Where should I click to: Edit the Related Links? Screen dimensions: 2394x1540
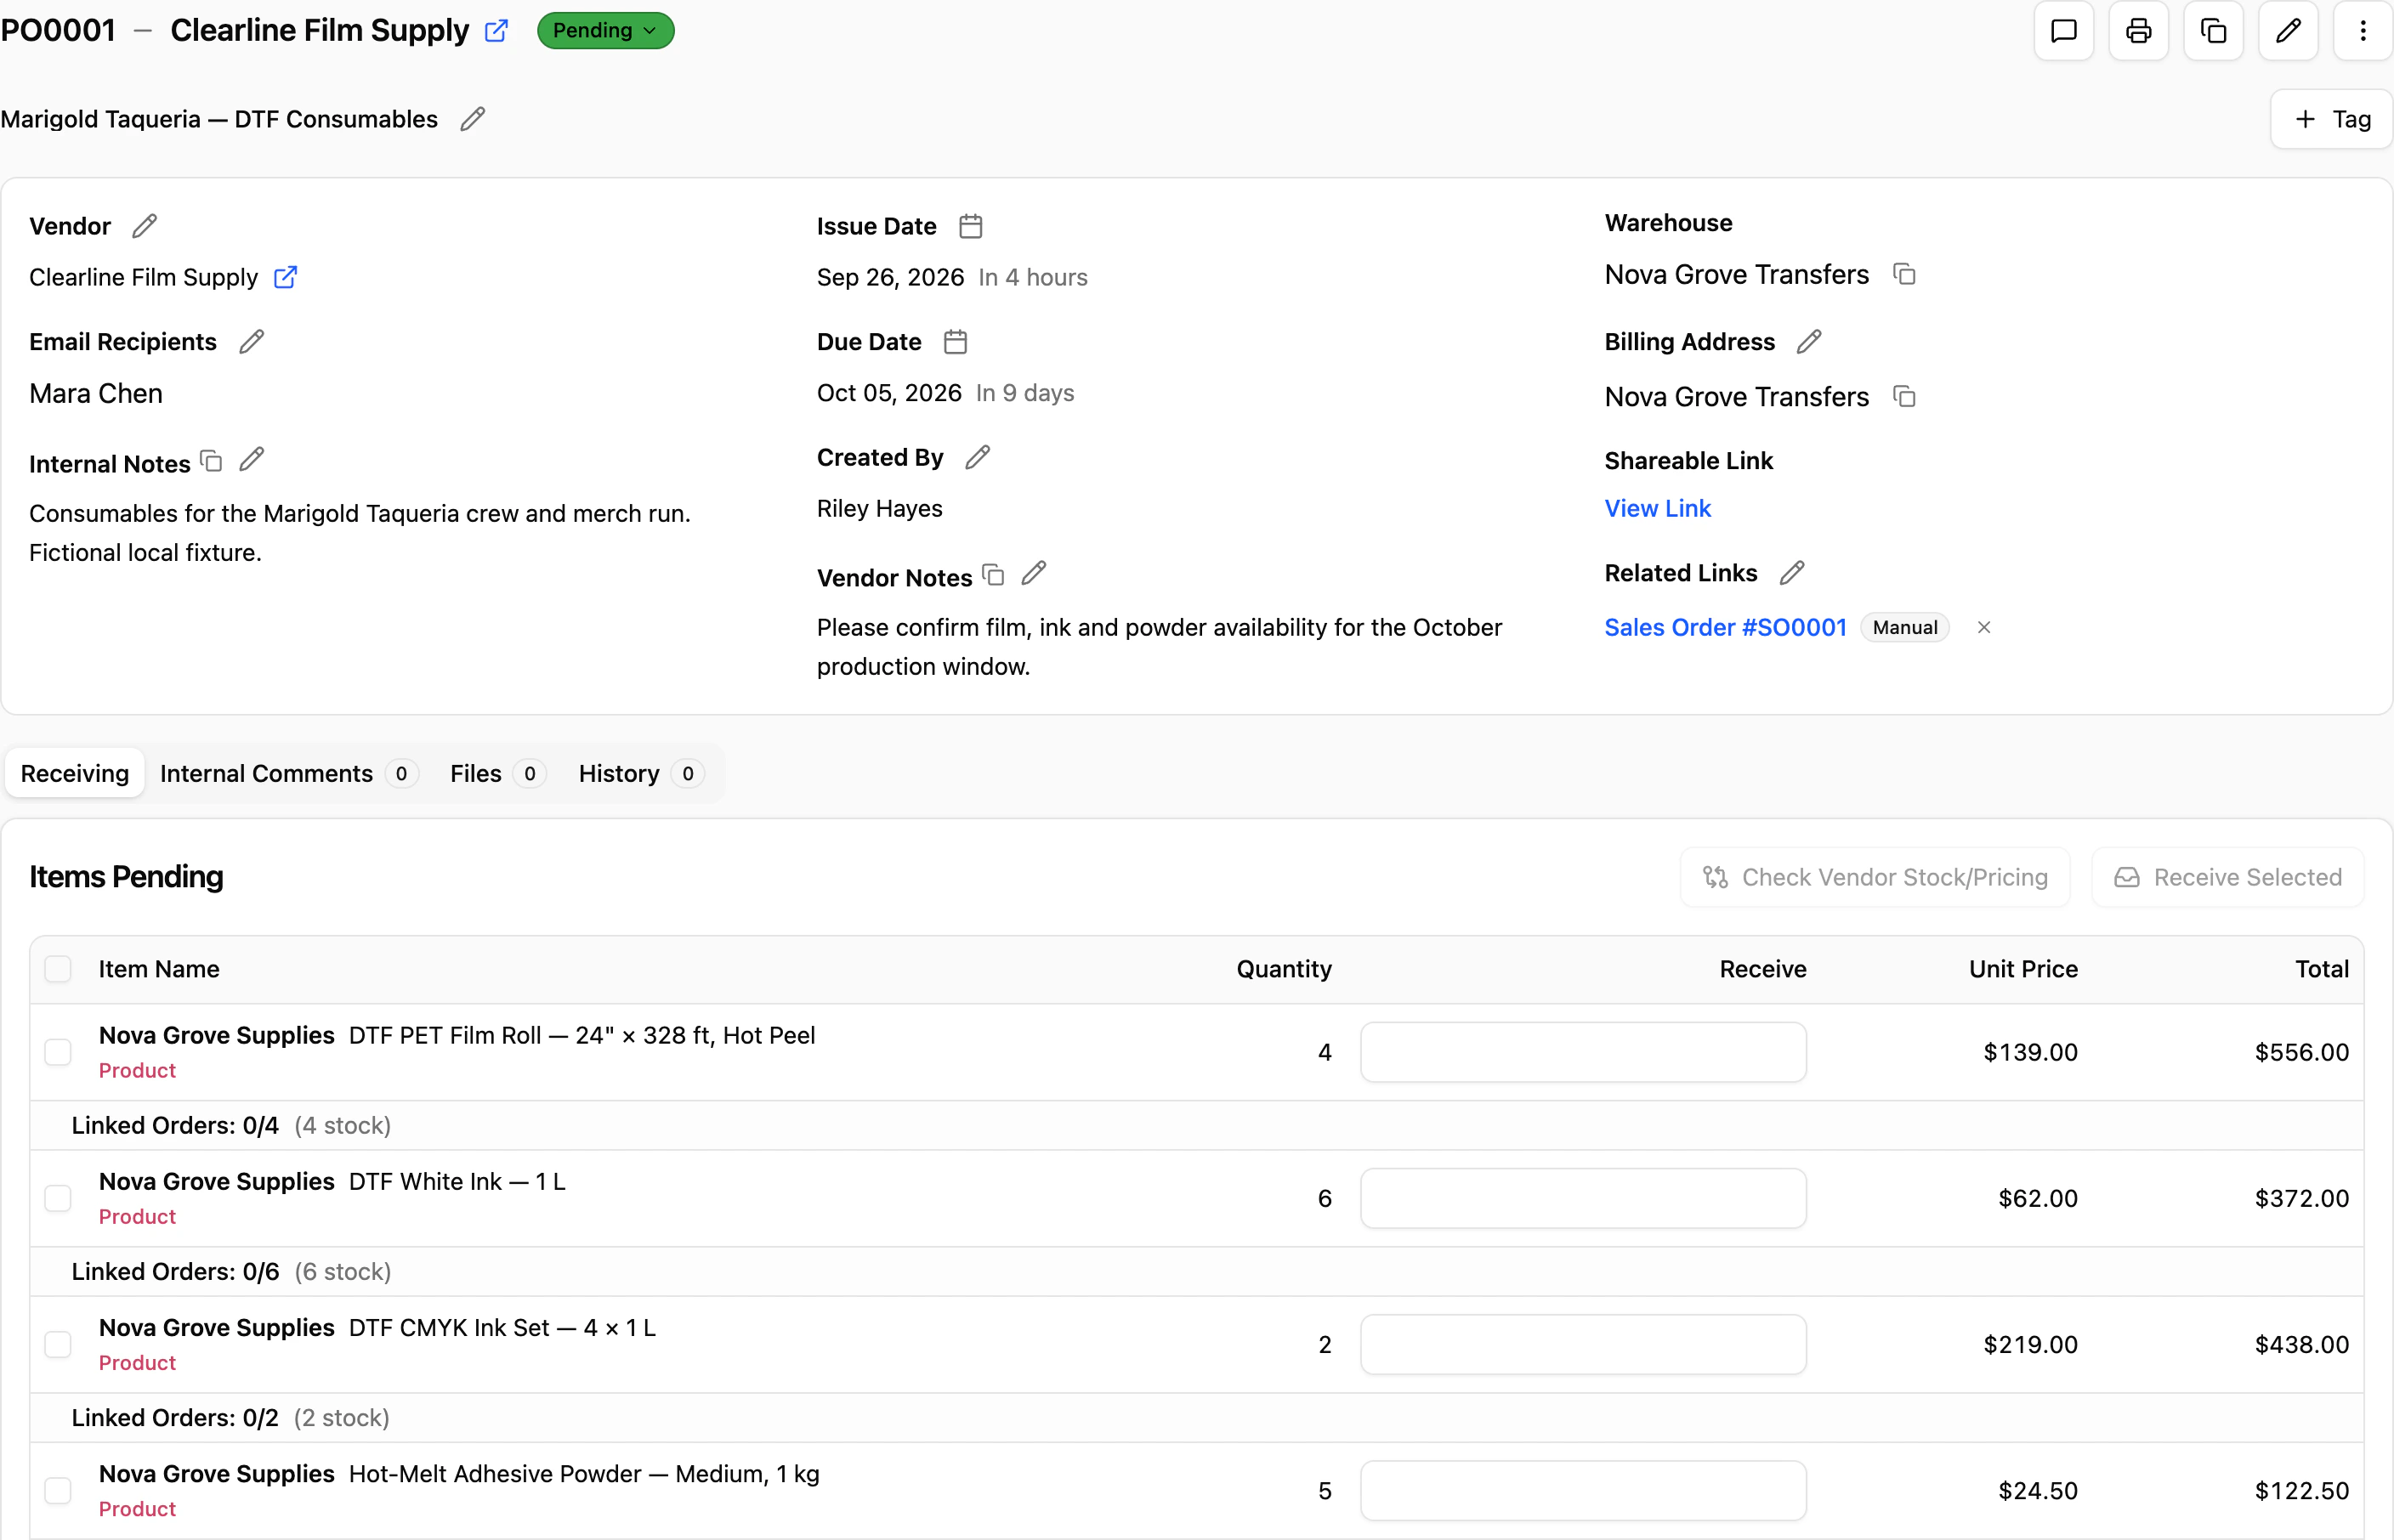(1792, 573)
